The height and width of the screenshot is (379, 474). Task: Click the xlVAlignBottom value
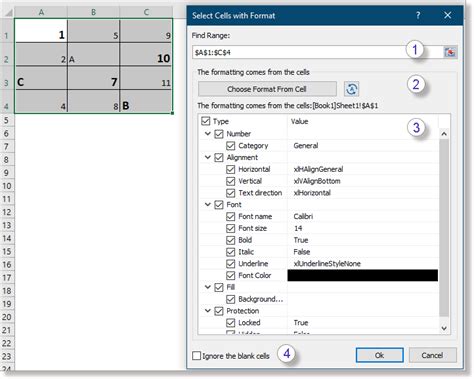point(317,181)
